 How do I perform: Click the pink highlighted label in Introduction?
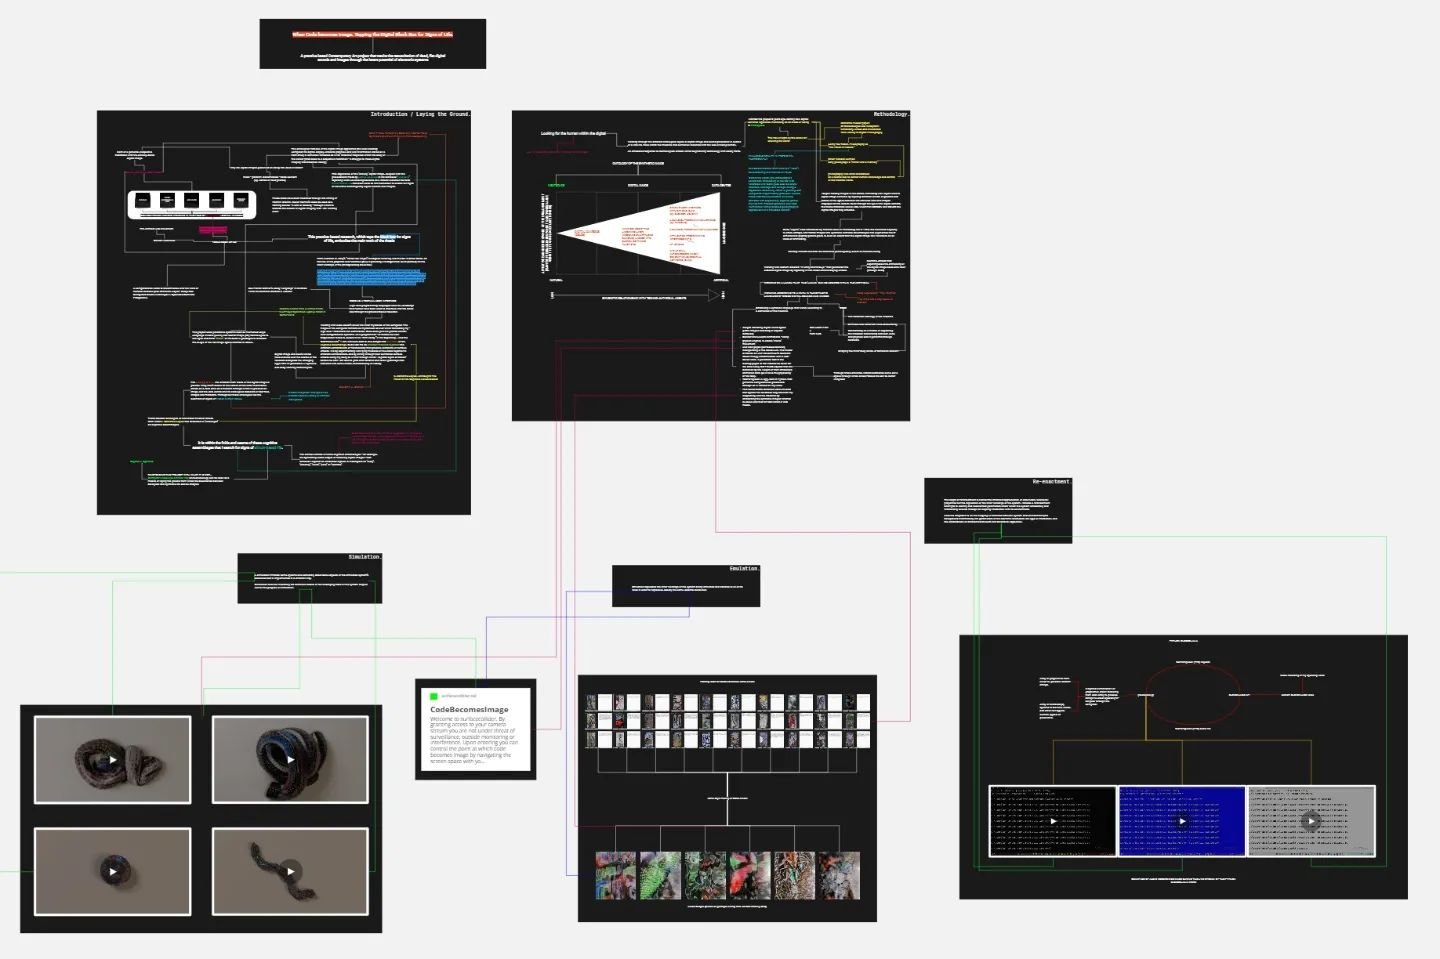click(213, 230)
